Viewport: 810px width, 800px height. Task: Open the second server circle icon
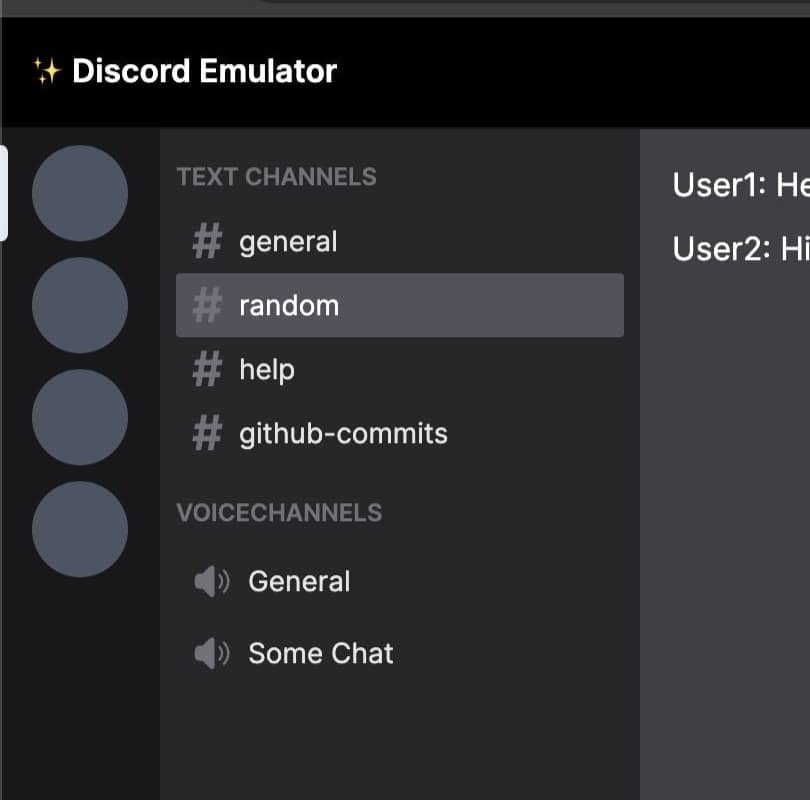[x=80, y=305]
